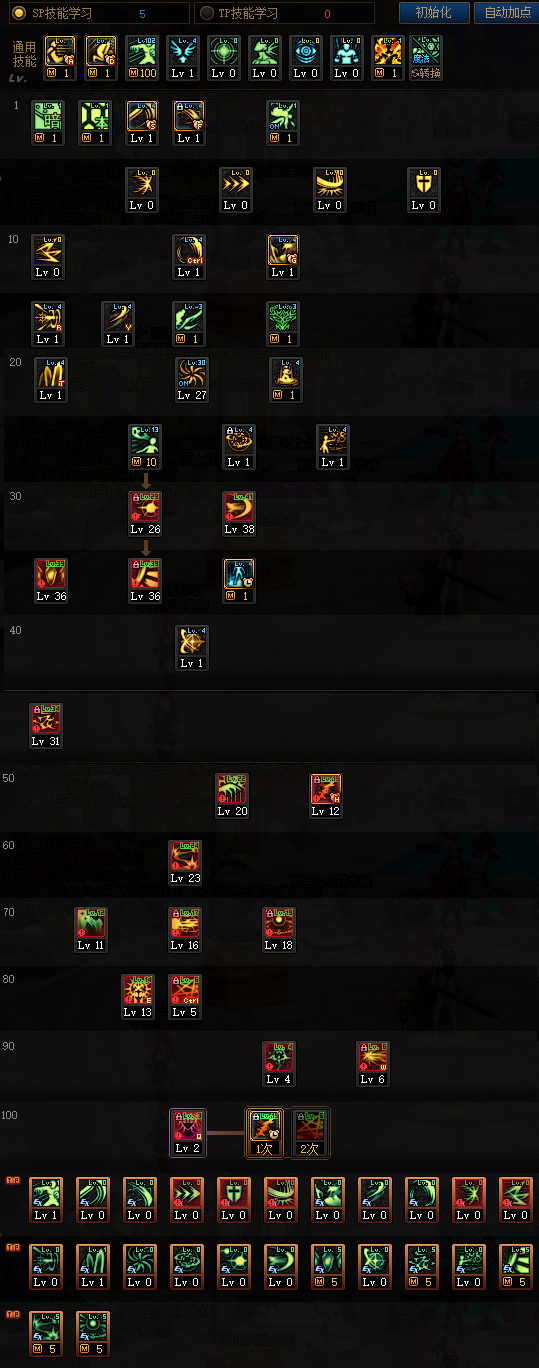Select the SP技能学习 radio button
Image resolution: width=539 pixels, height=1368 pixels.
(x=18, y=13)
